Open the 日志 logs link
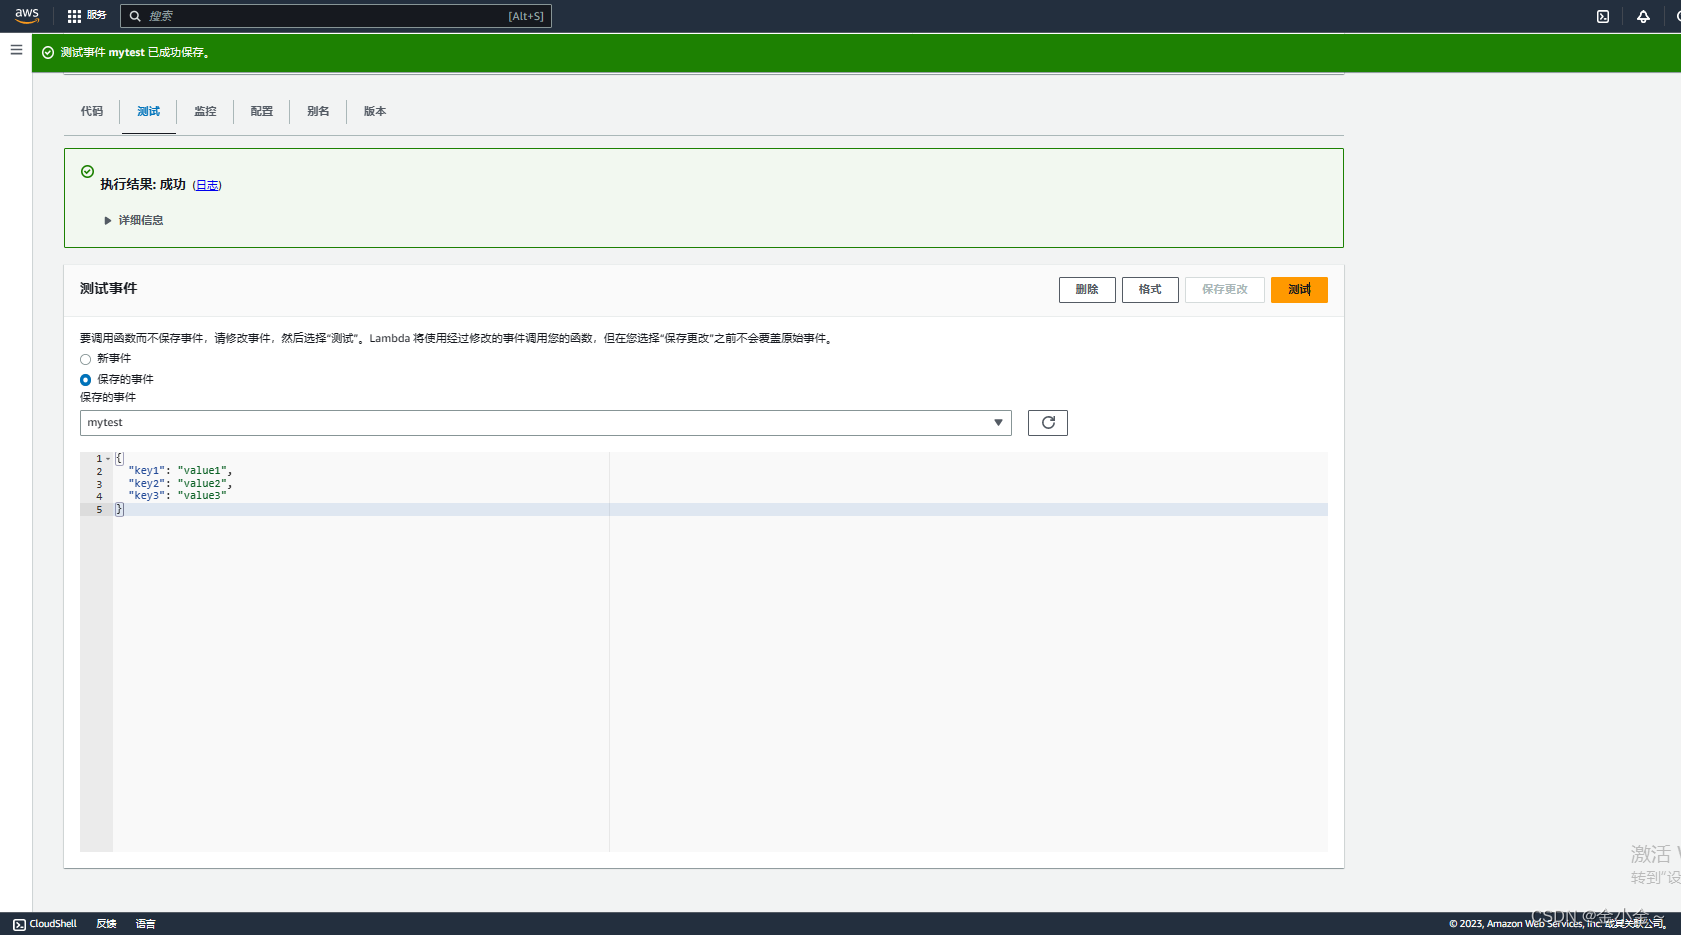 (x=207, y=185)
